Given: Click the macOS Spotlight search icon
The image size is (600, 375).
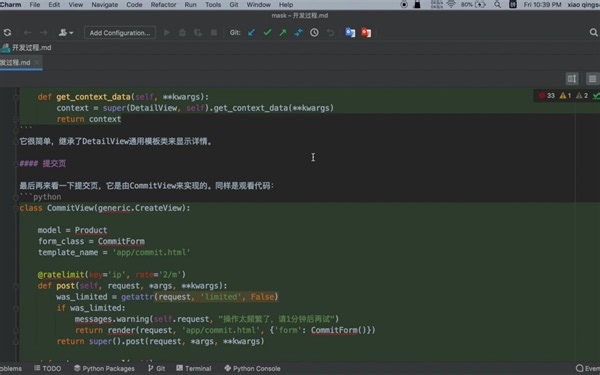Looking at the screenshot, I should (497, 5).
